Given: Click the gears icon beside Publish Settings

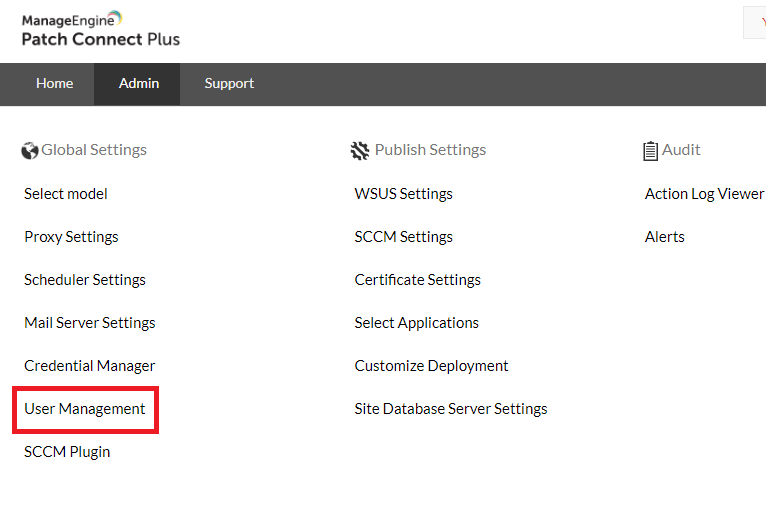Looking at the screenshot, I should click(360, 151).
